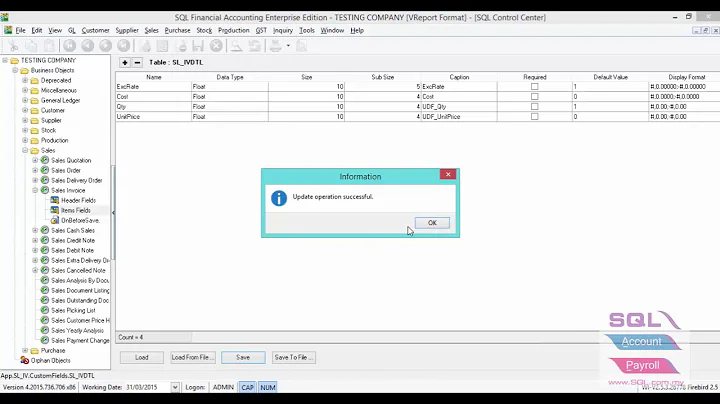Click the Cancel (X circle) toolbar icon

tap(216, 46)
